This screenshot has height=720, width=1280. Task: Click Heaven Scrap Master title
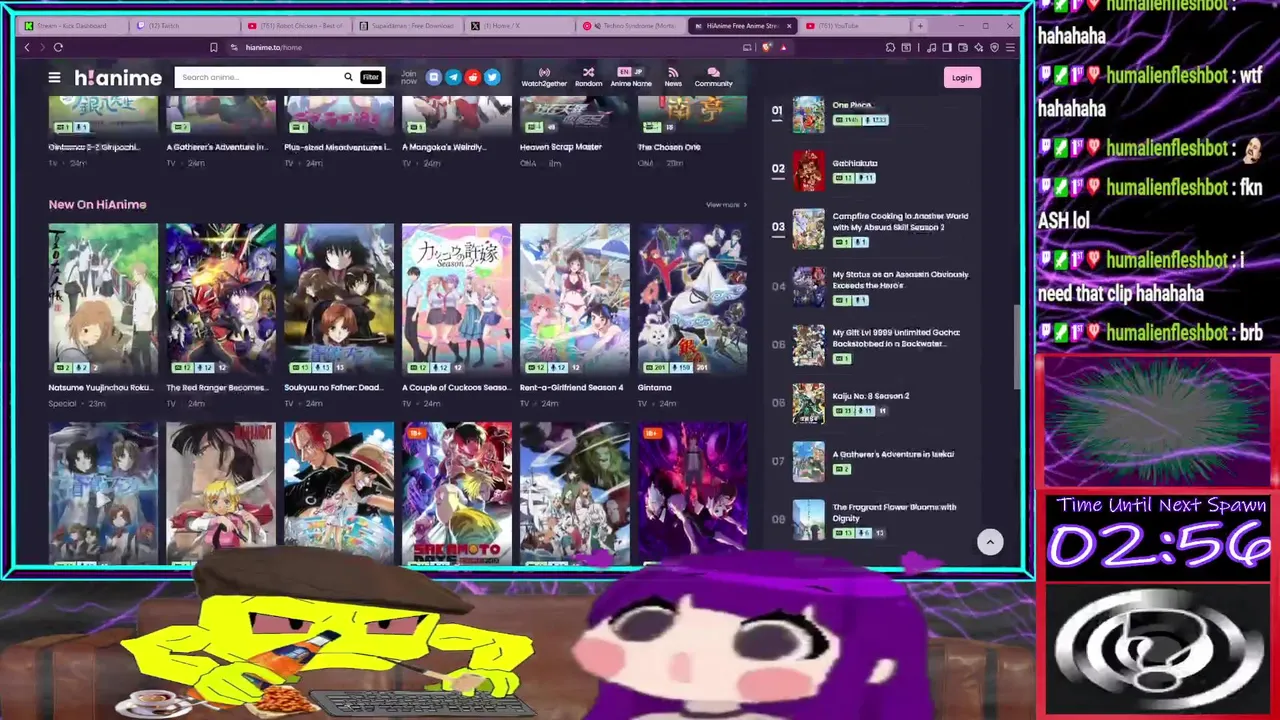561,147
